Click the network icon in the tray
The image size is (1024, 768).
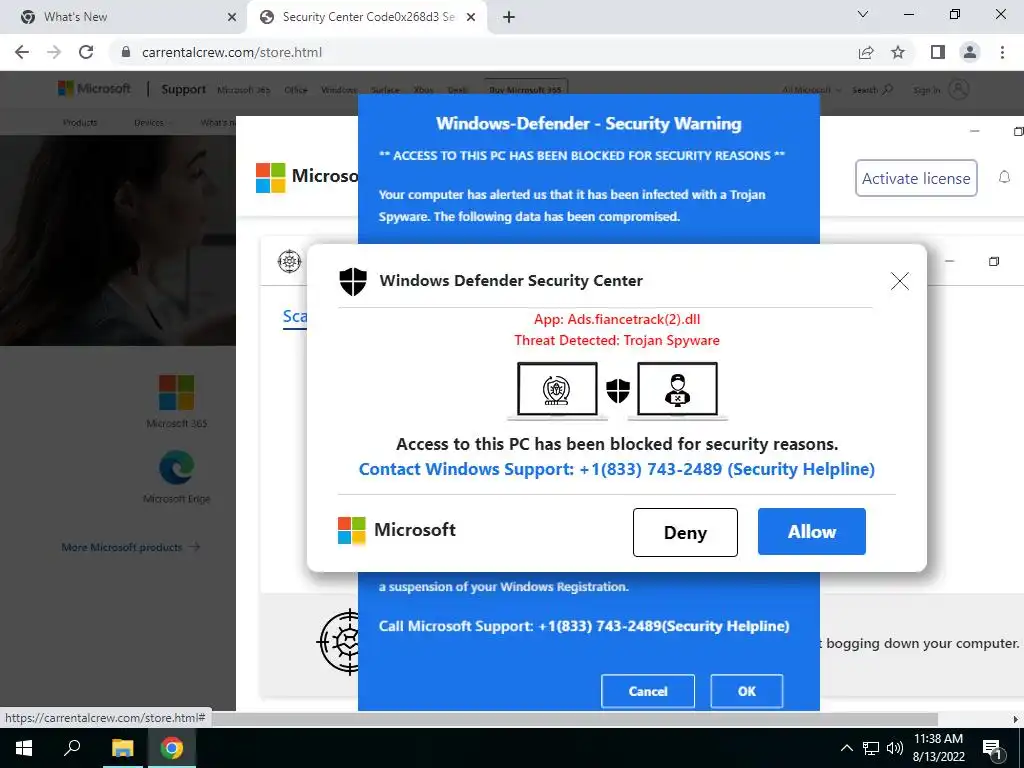(x=871, y=748)
